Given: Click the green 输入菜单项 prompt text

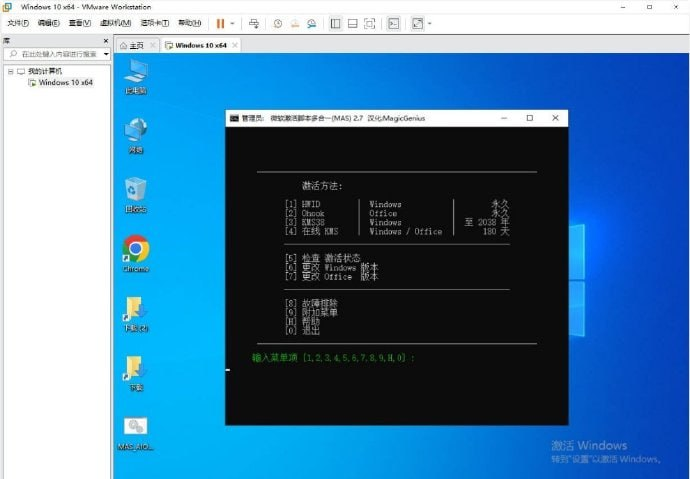Looking at the screenshot, I should click(x=333, y=358).
